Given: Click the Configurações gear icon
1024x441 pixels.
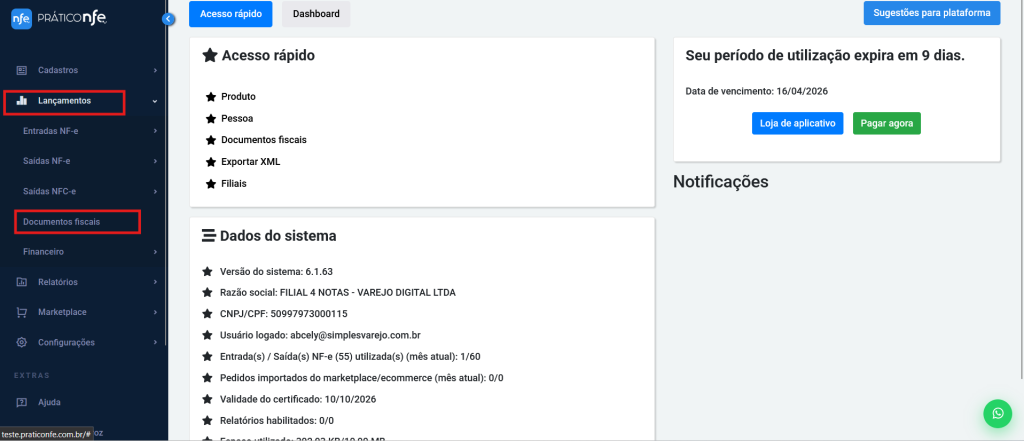Looking at the screenshot, I should (21, 342).
